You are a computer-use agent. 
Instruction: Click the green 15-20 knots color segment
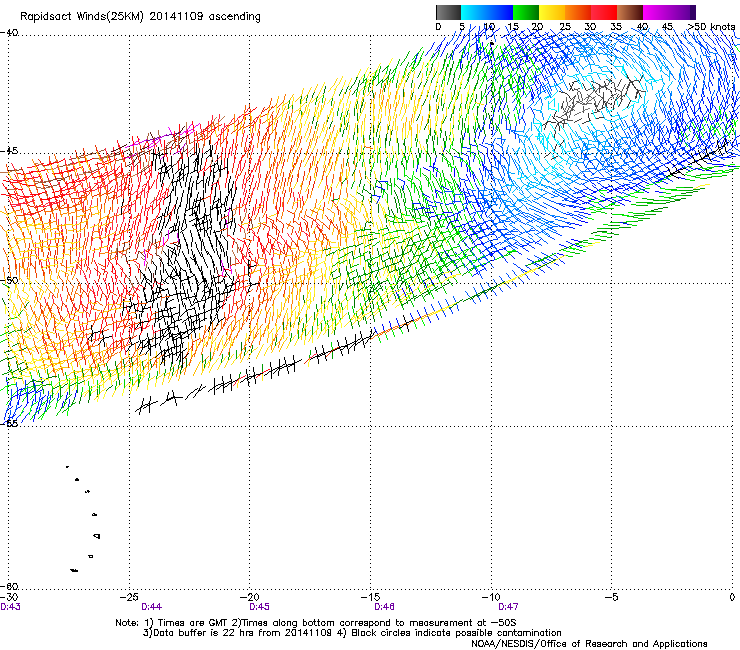(526, 12)
